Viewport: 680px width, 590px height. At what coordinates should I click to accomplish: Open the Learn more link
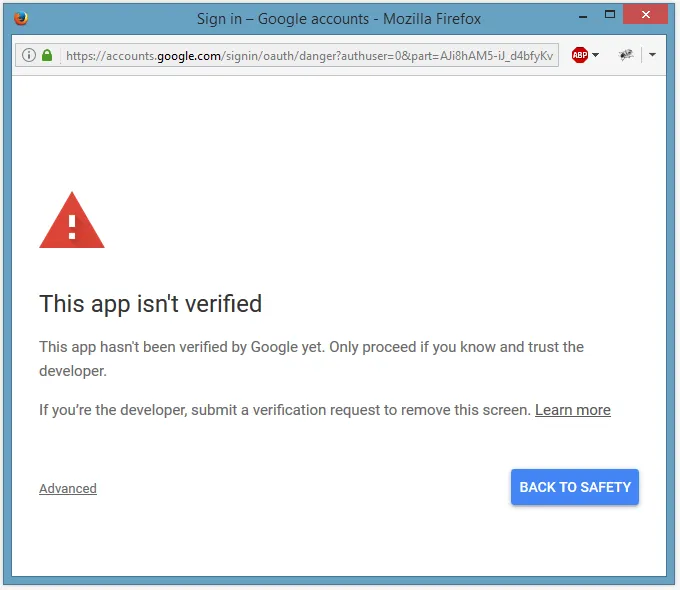point(572,410)
